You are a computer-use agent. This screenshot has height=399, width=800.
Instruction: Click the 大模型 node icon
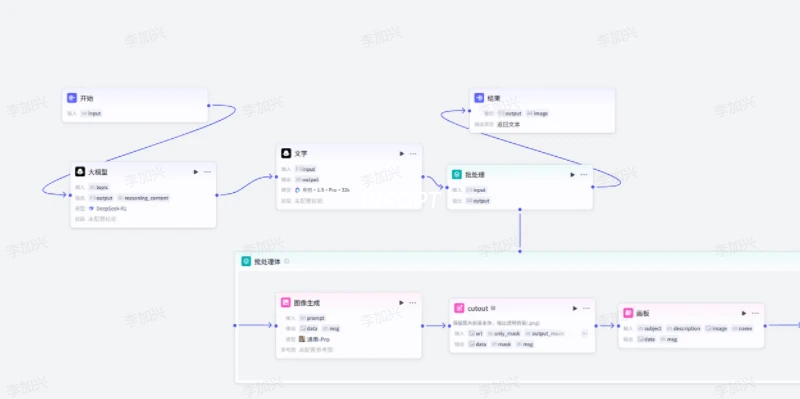point(80,172)
